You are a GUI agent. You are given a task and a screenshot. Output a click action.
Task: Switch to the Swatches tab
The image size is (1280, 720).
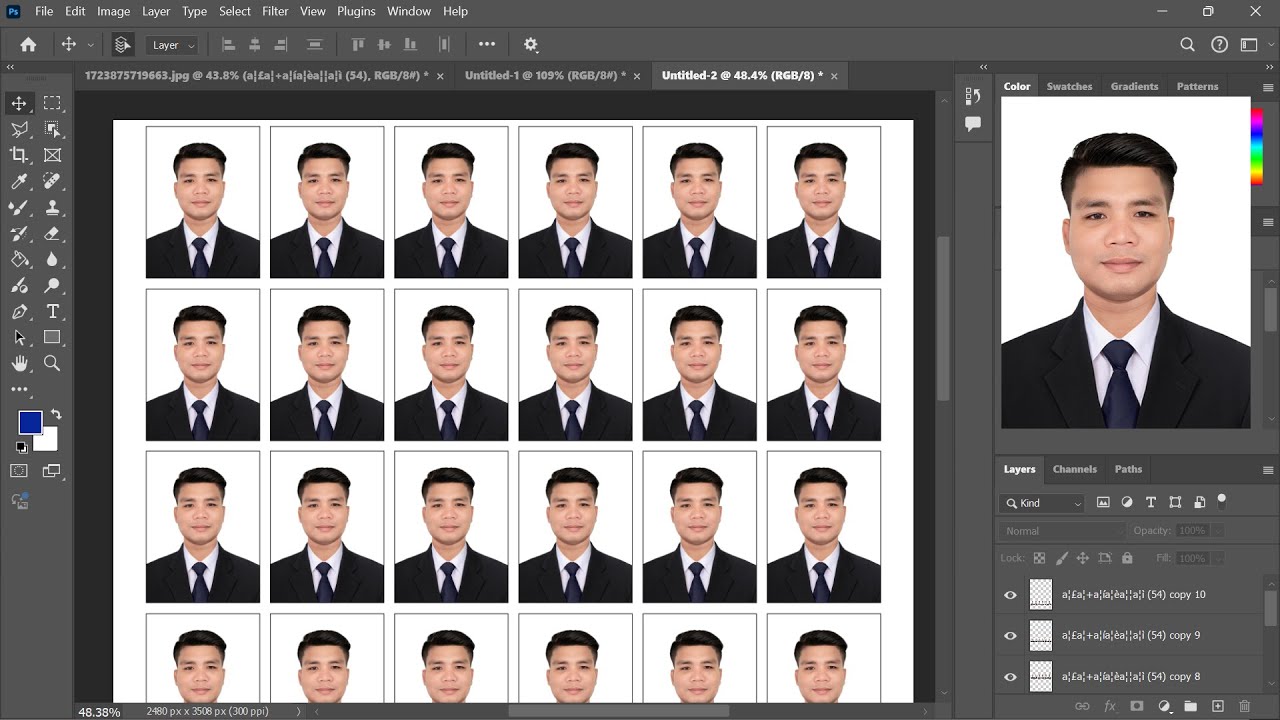click(1069, 86)
